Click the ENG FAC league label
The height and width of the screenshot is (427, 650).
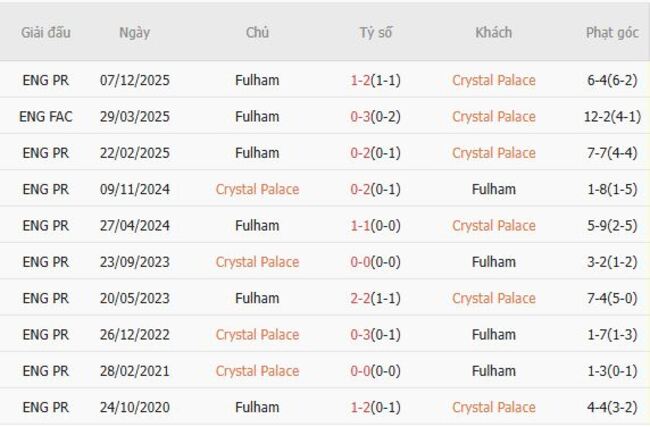point(46,116)
